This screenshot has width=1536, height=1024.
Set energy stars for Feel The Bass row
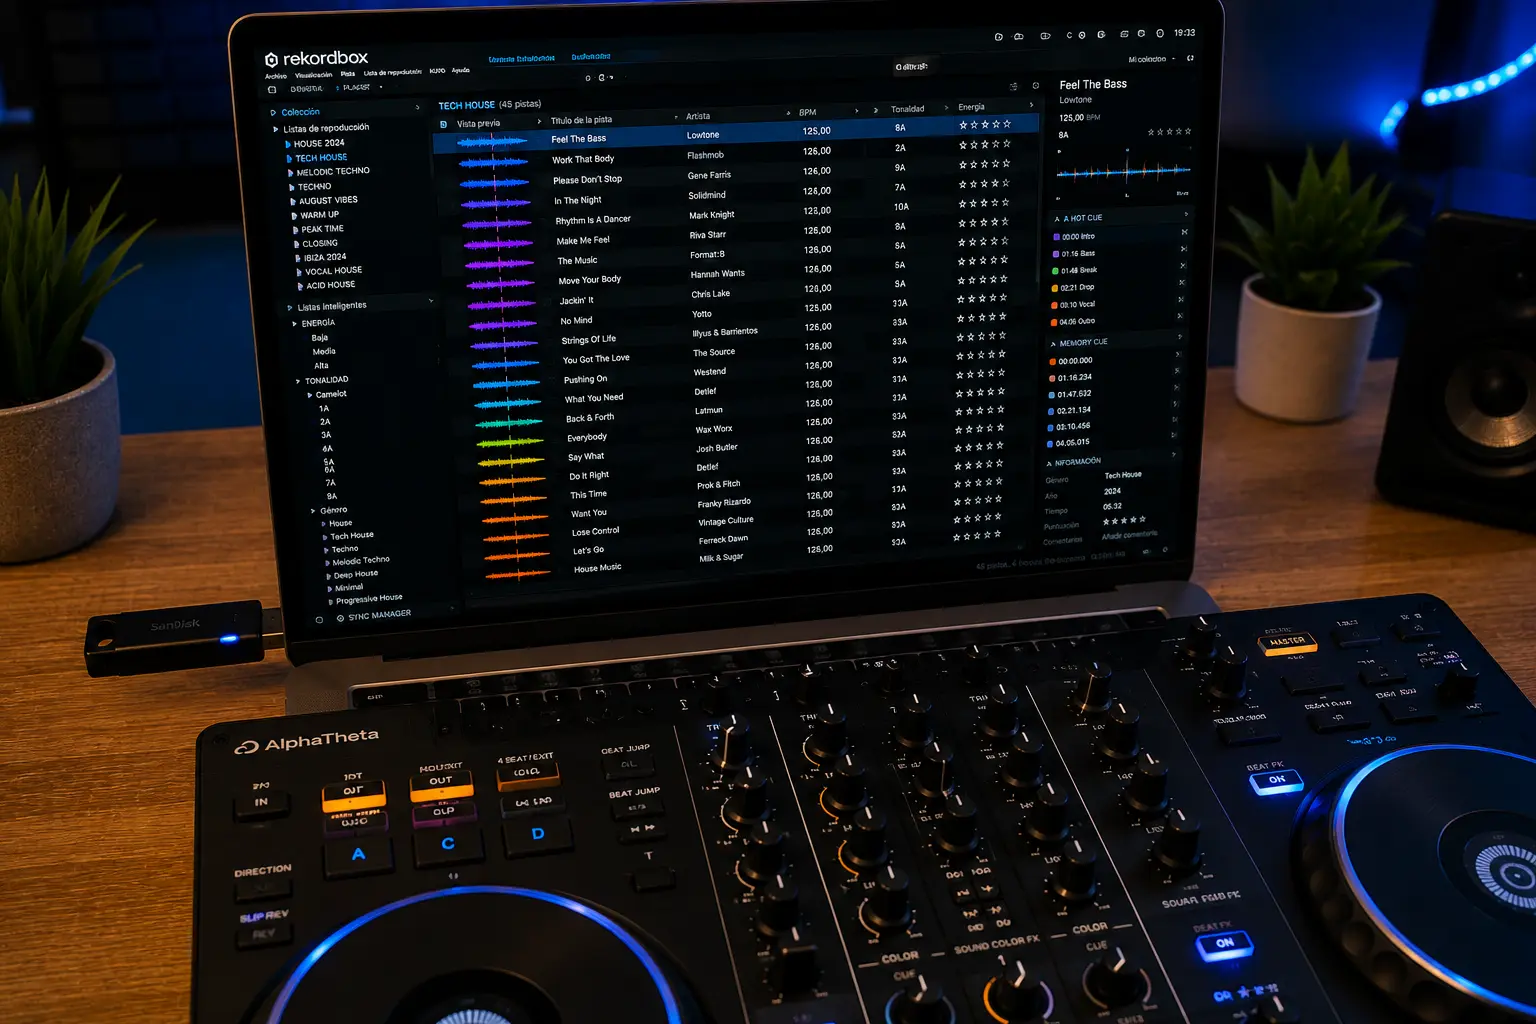(985, 125)
